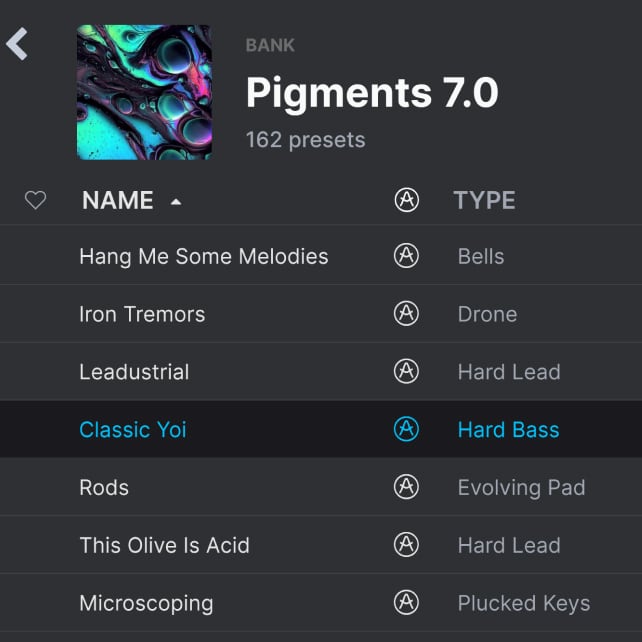Sort presets by TYPE column
The image size is (642, 642).
(484, 200)
